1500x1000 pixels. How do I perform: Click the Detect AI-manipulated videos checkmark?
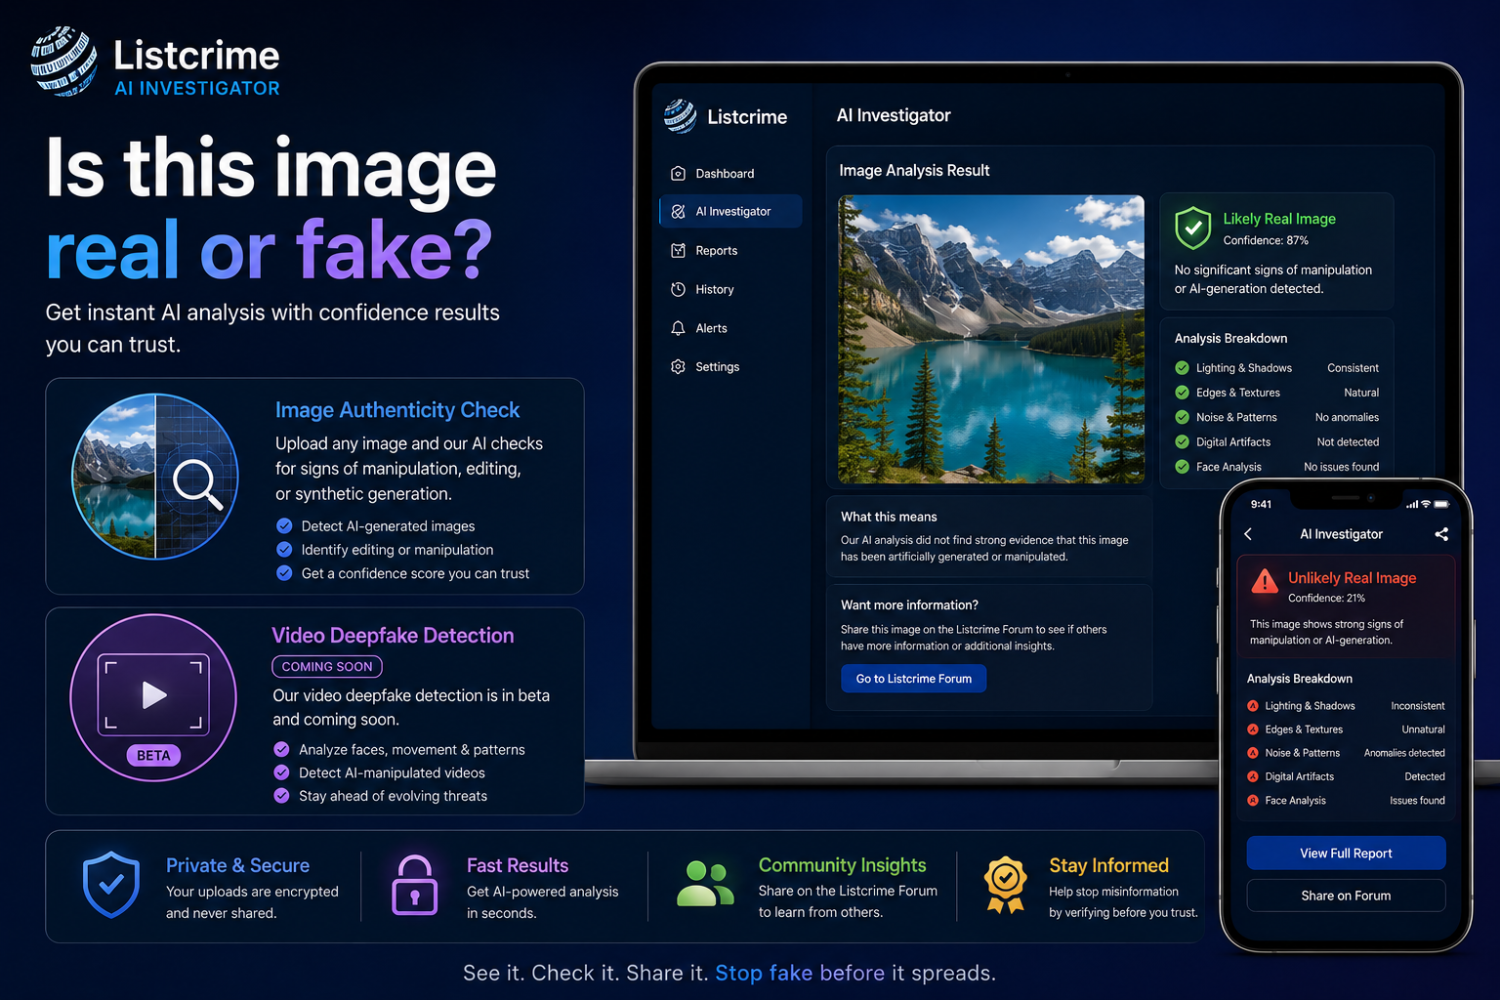pos(282,772)
